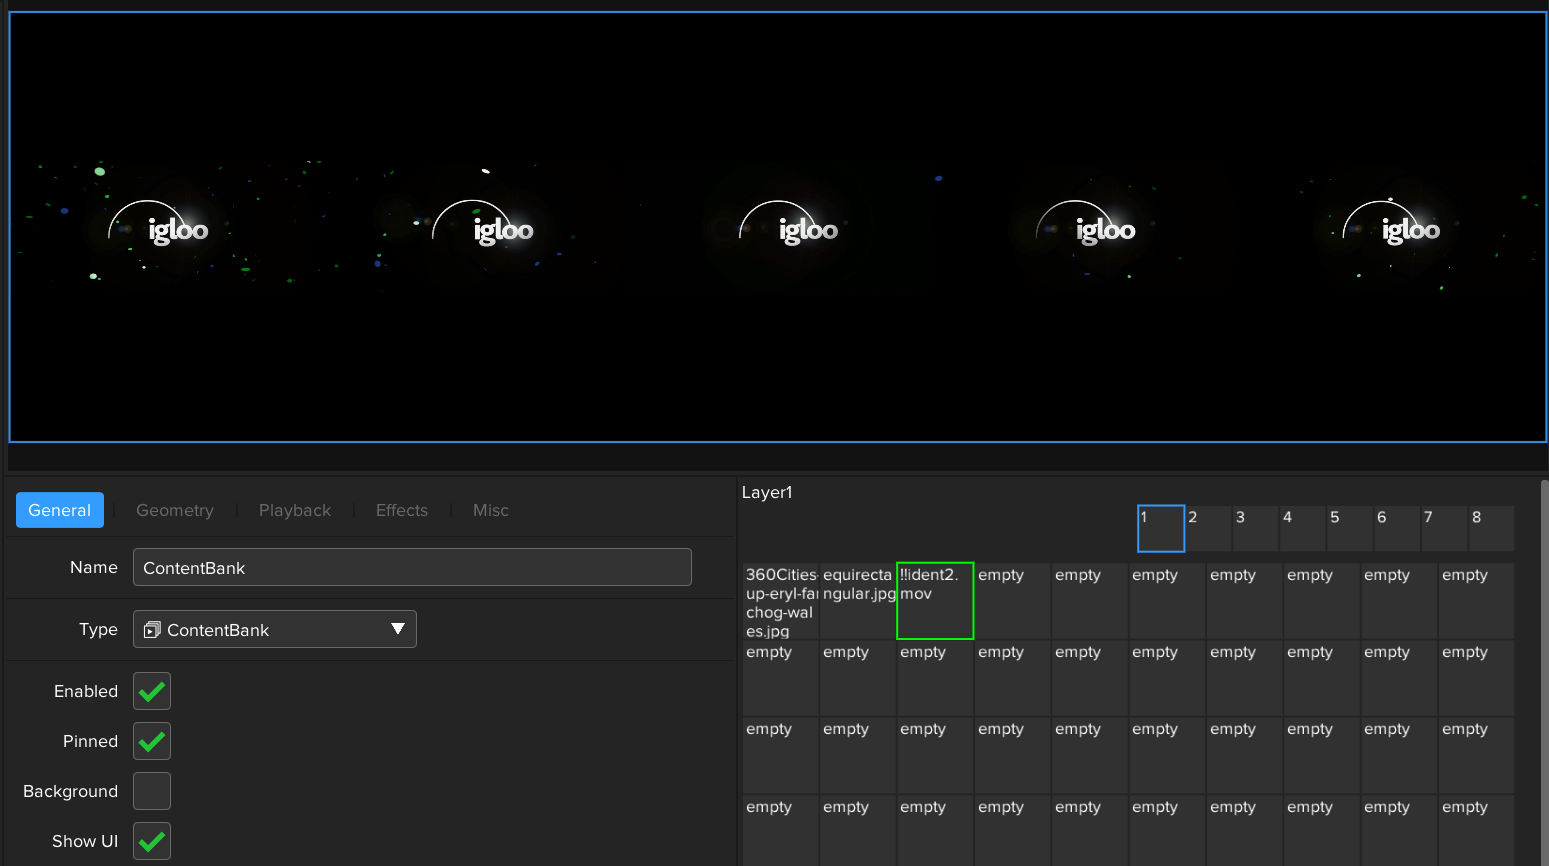The width and height of the screenshot is (1549, 866).
Task: Disable the Show UI checkbox
Action: (x=152, y=841)
